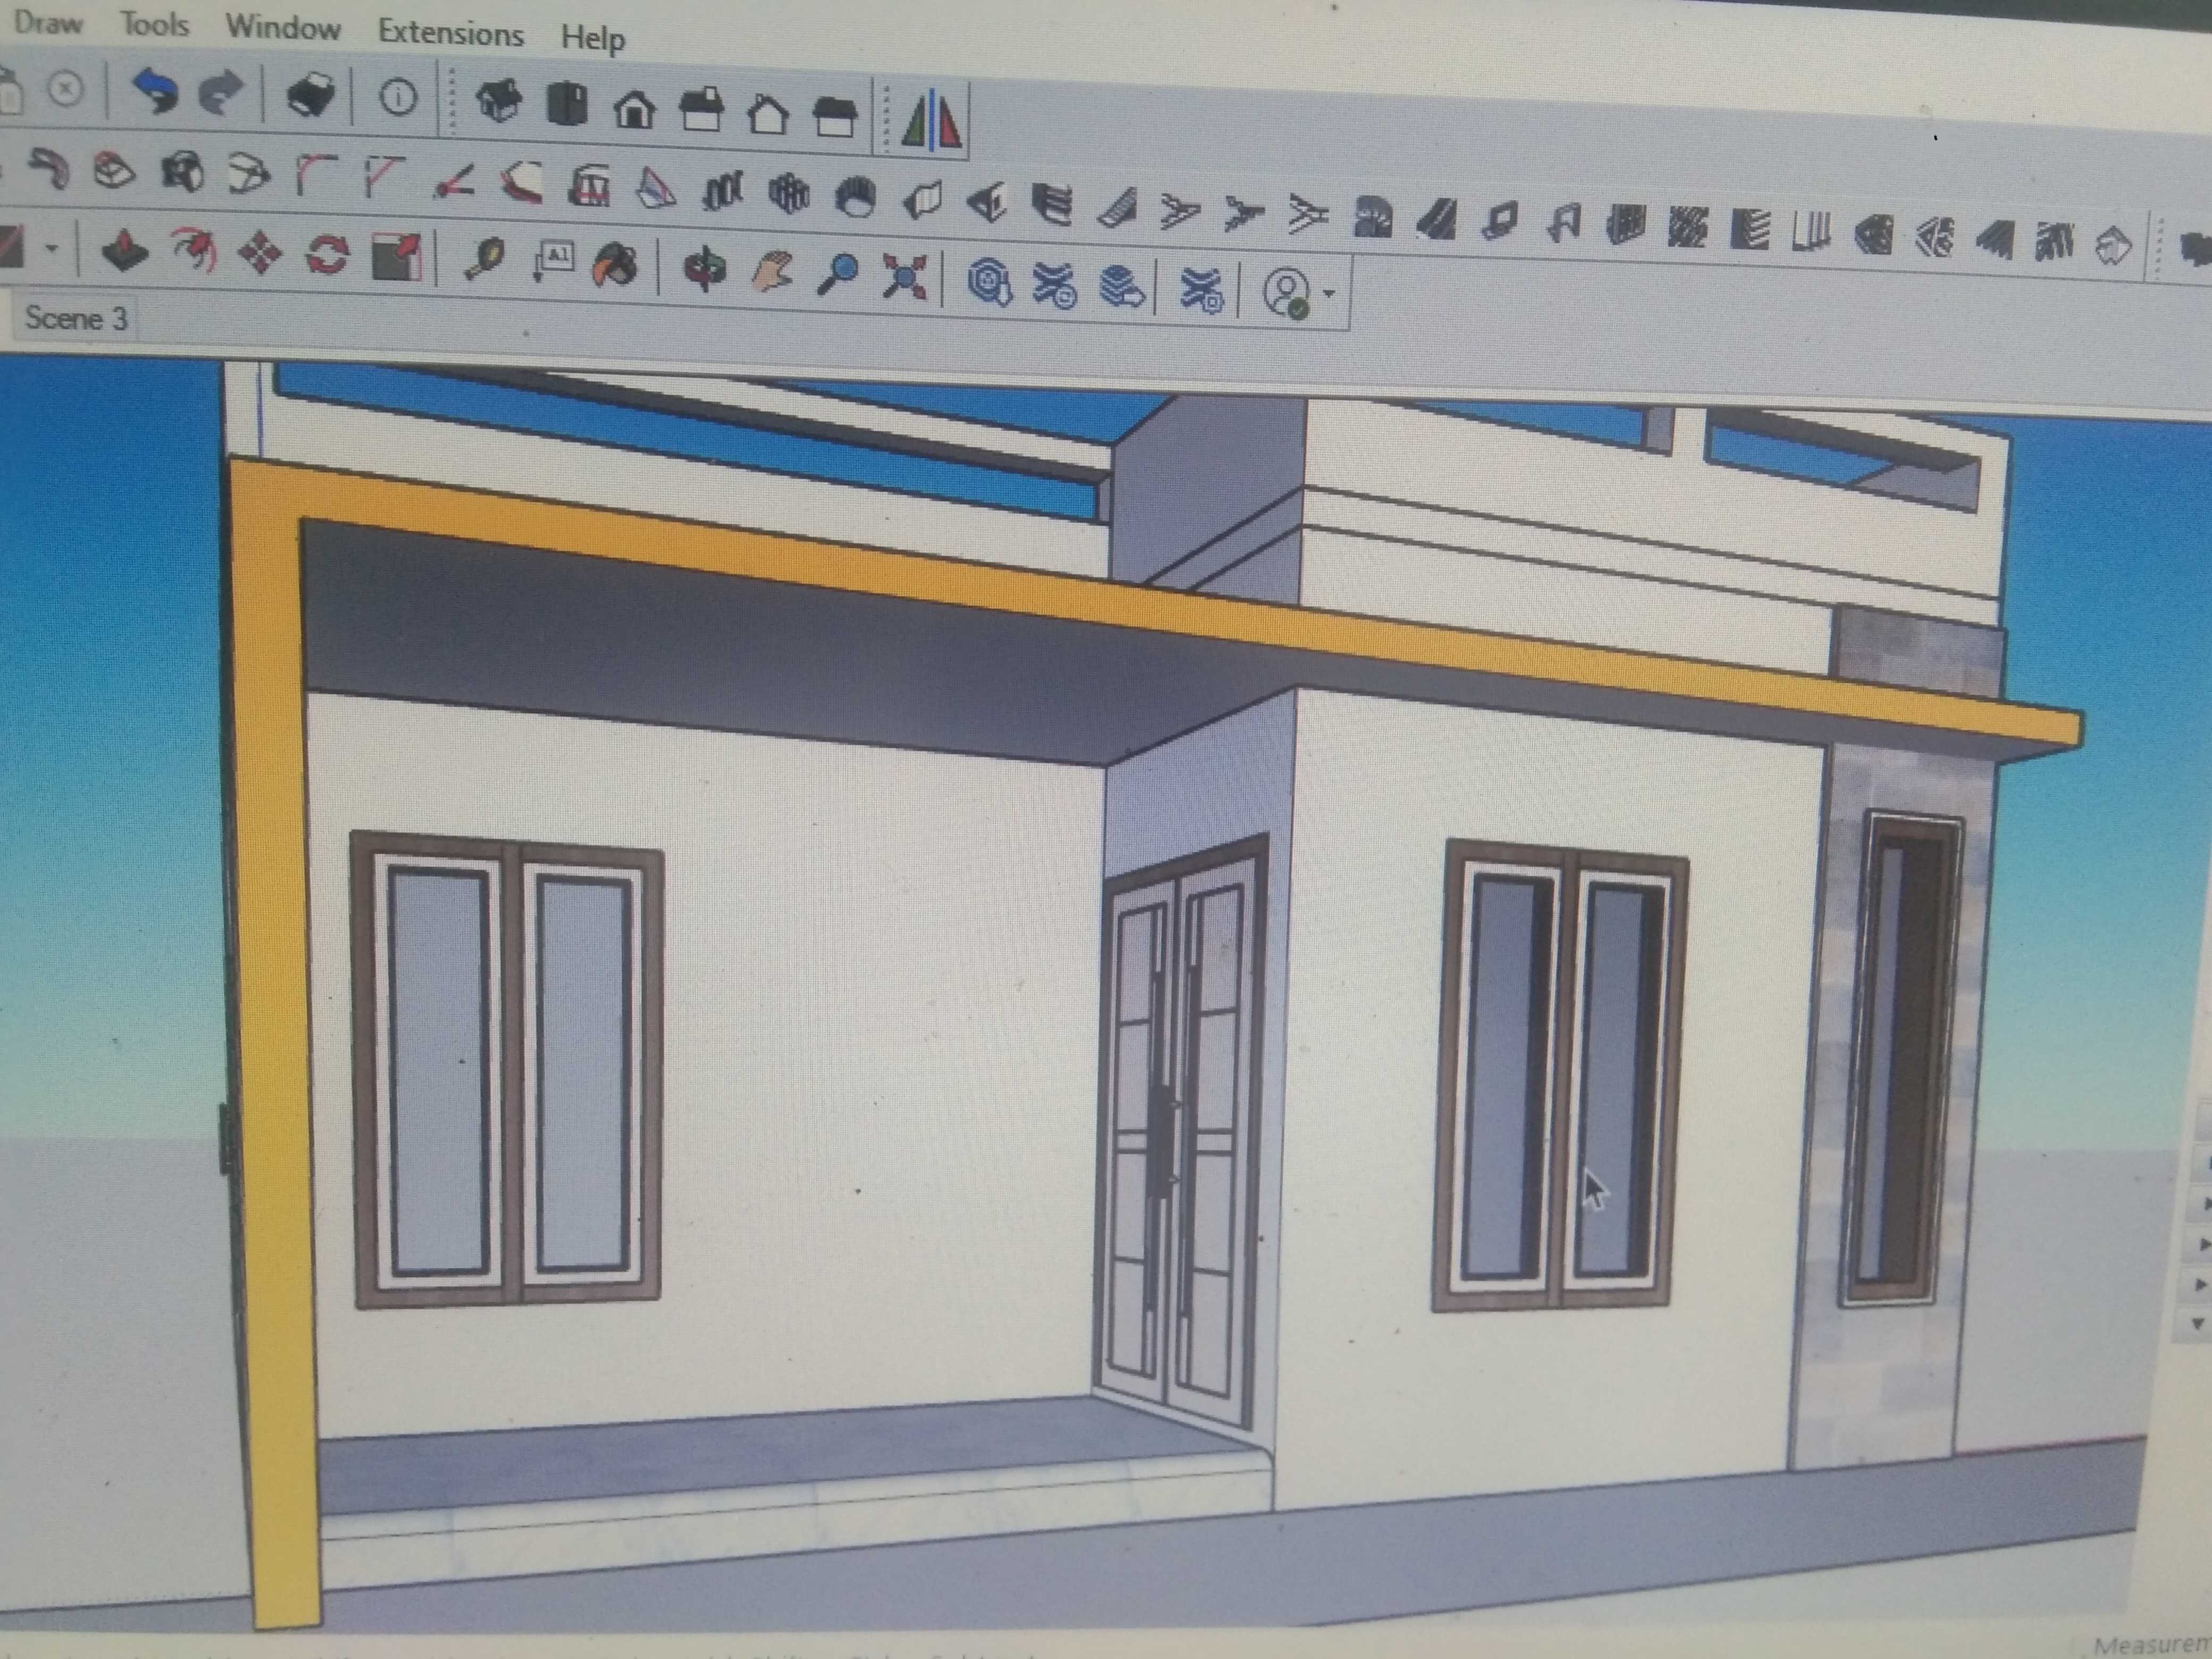Select the Scale tool
Screen dimensions: 2212x1659
(397, 257)
